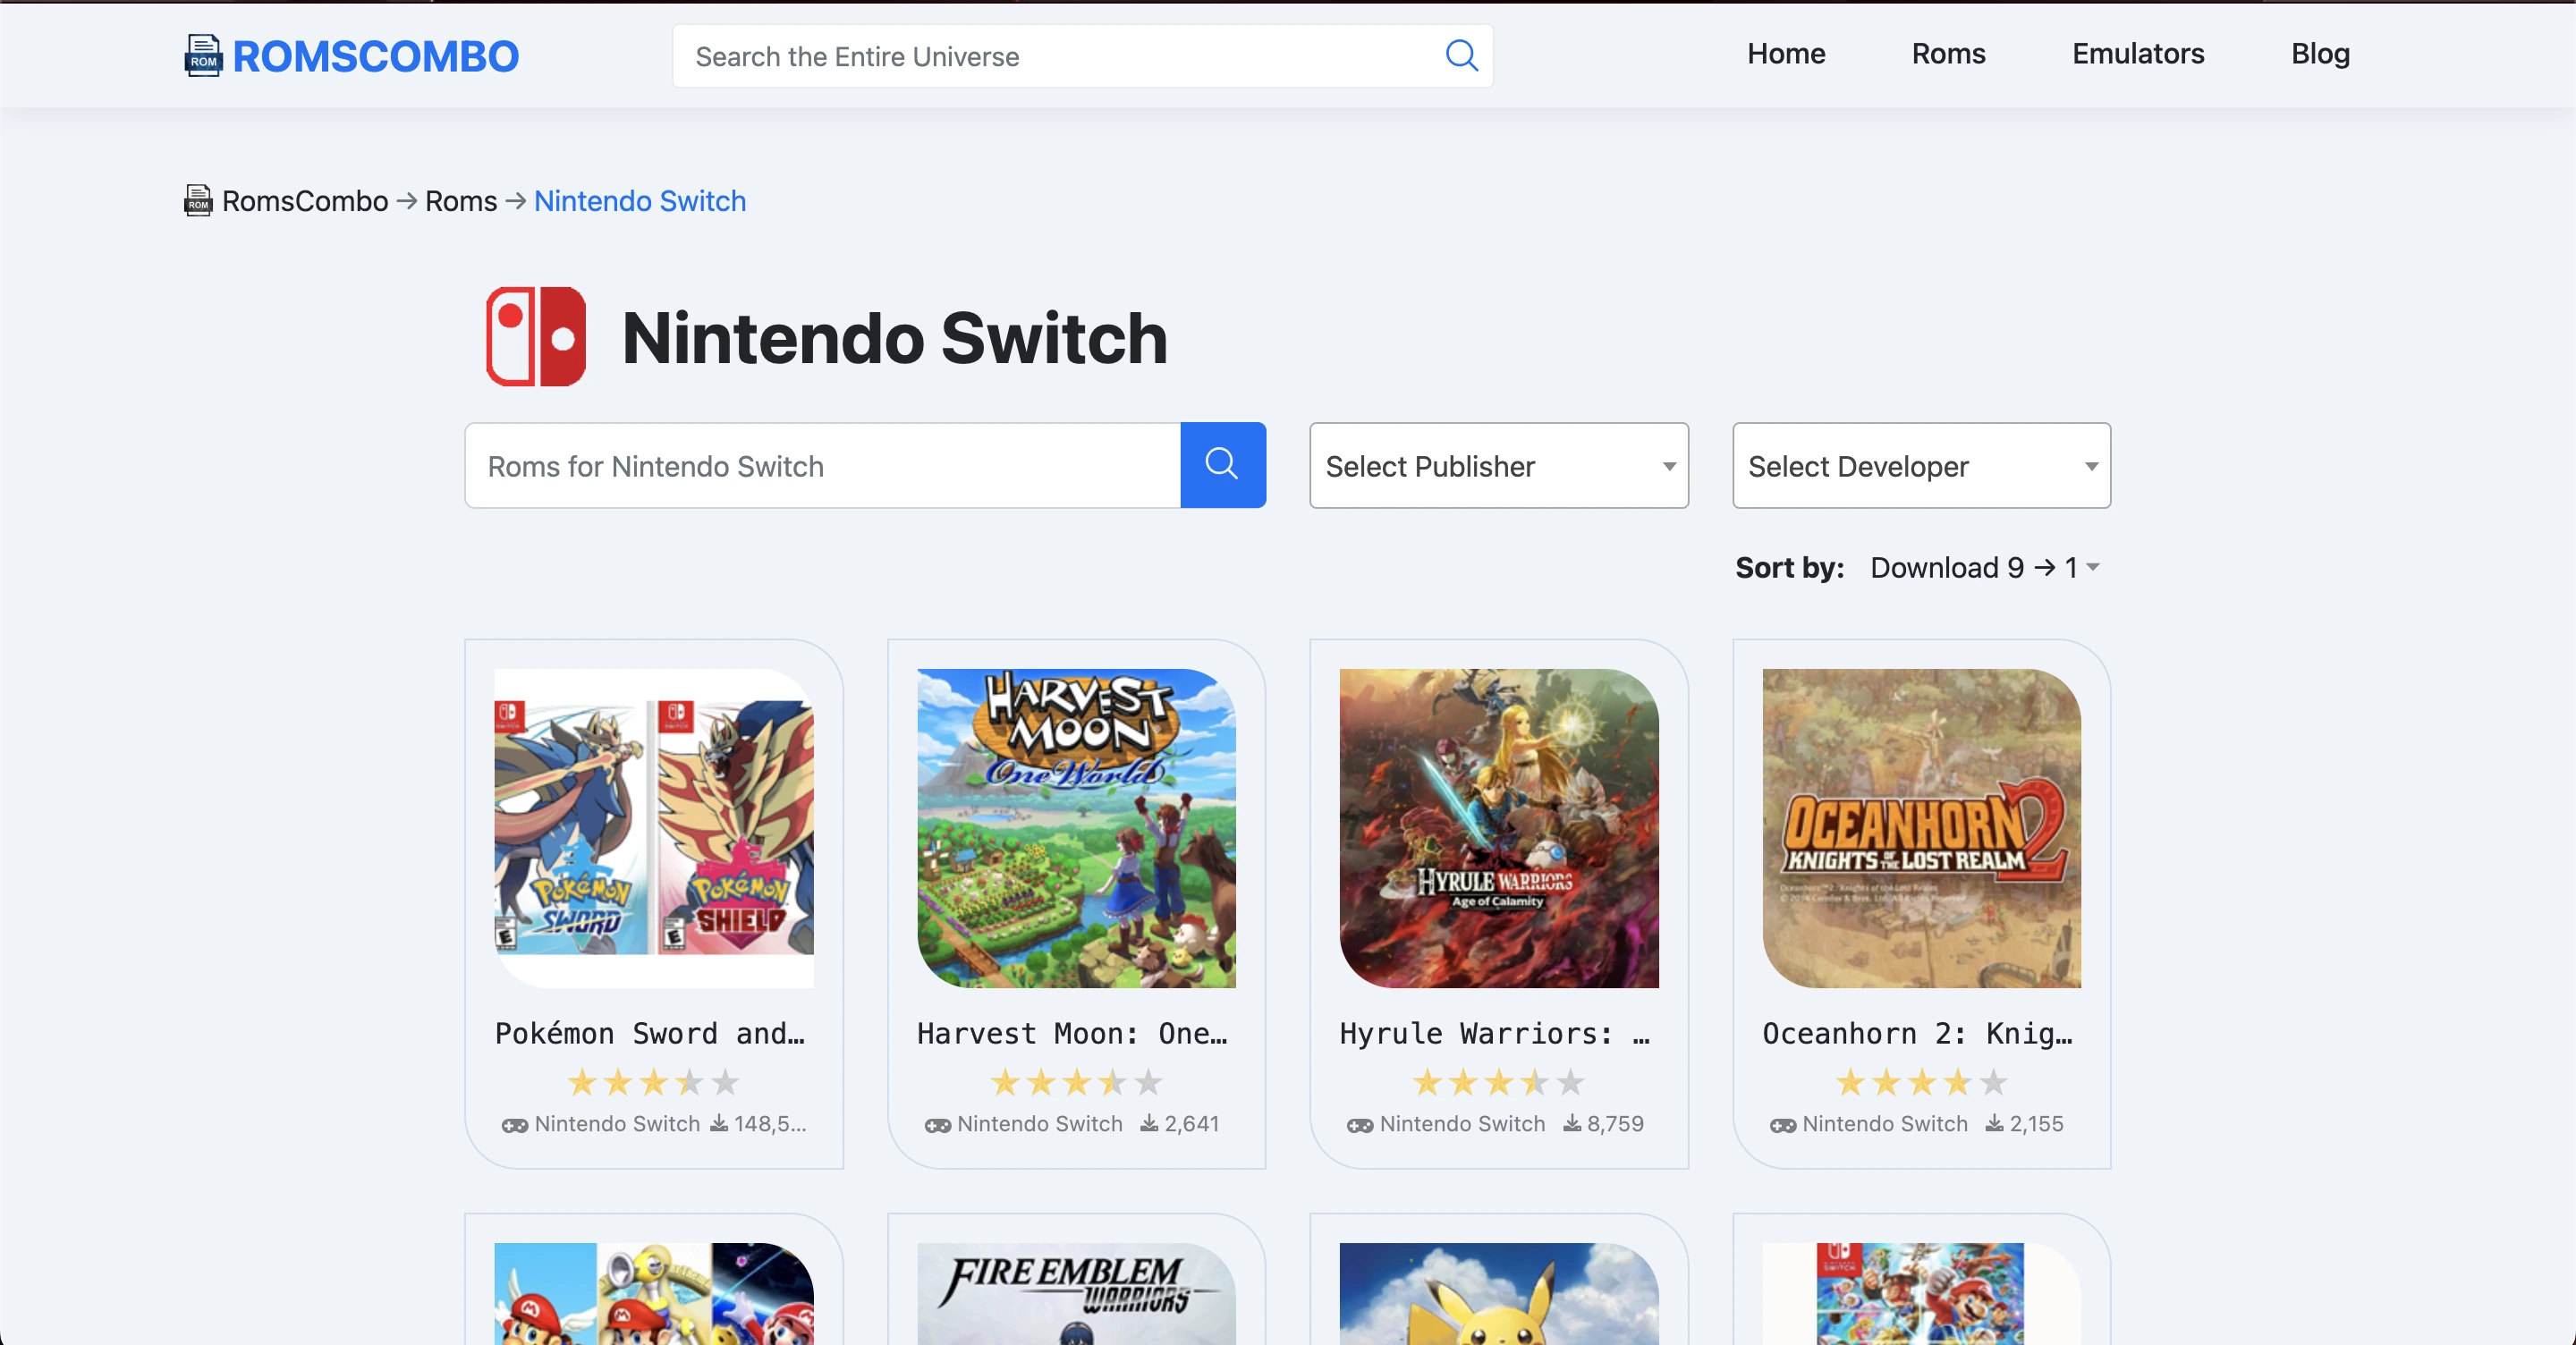Click the gamepad icon under Harvest Moon
Viewport: 2576px width, 1345px height.
coord(937,1125)
